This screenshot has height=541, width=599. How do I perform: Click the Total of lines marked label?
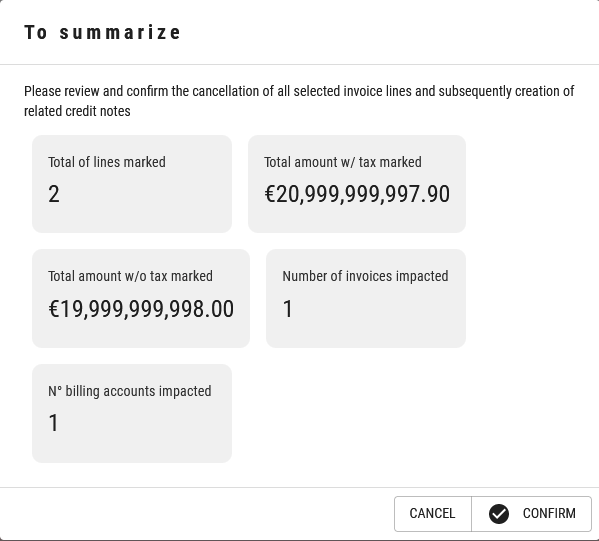tap(107, 162)
